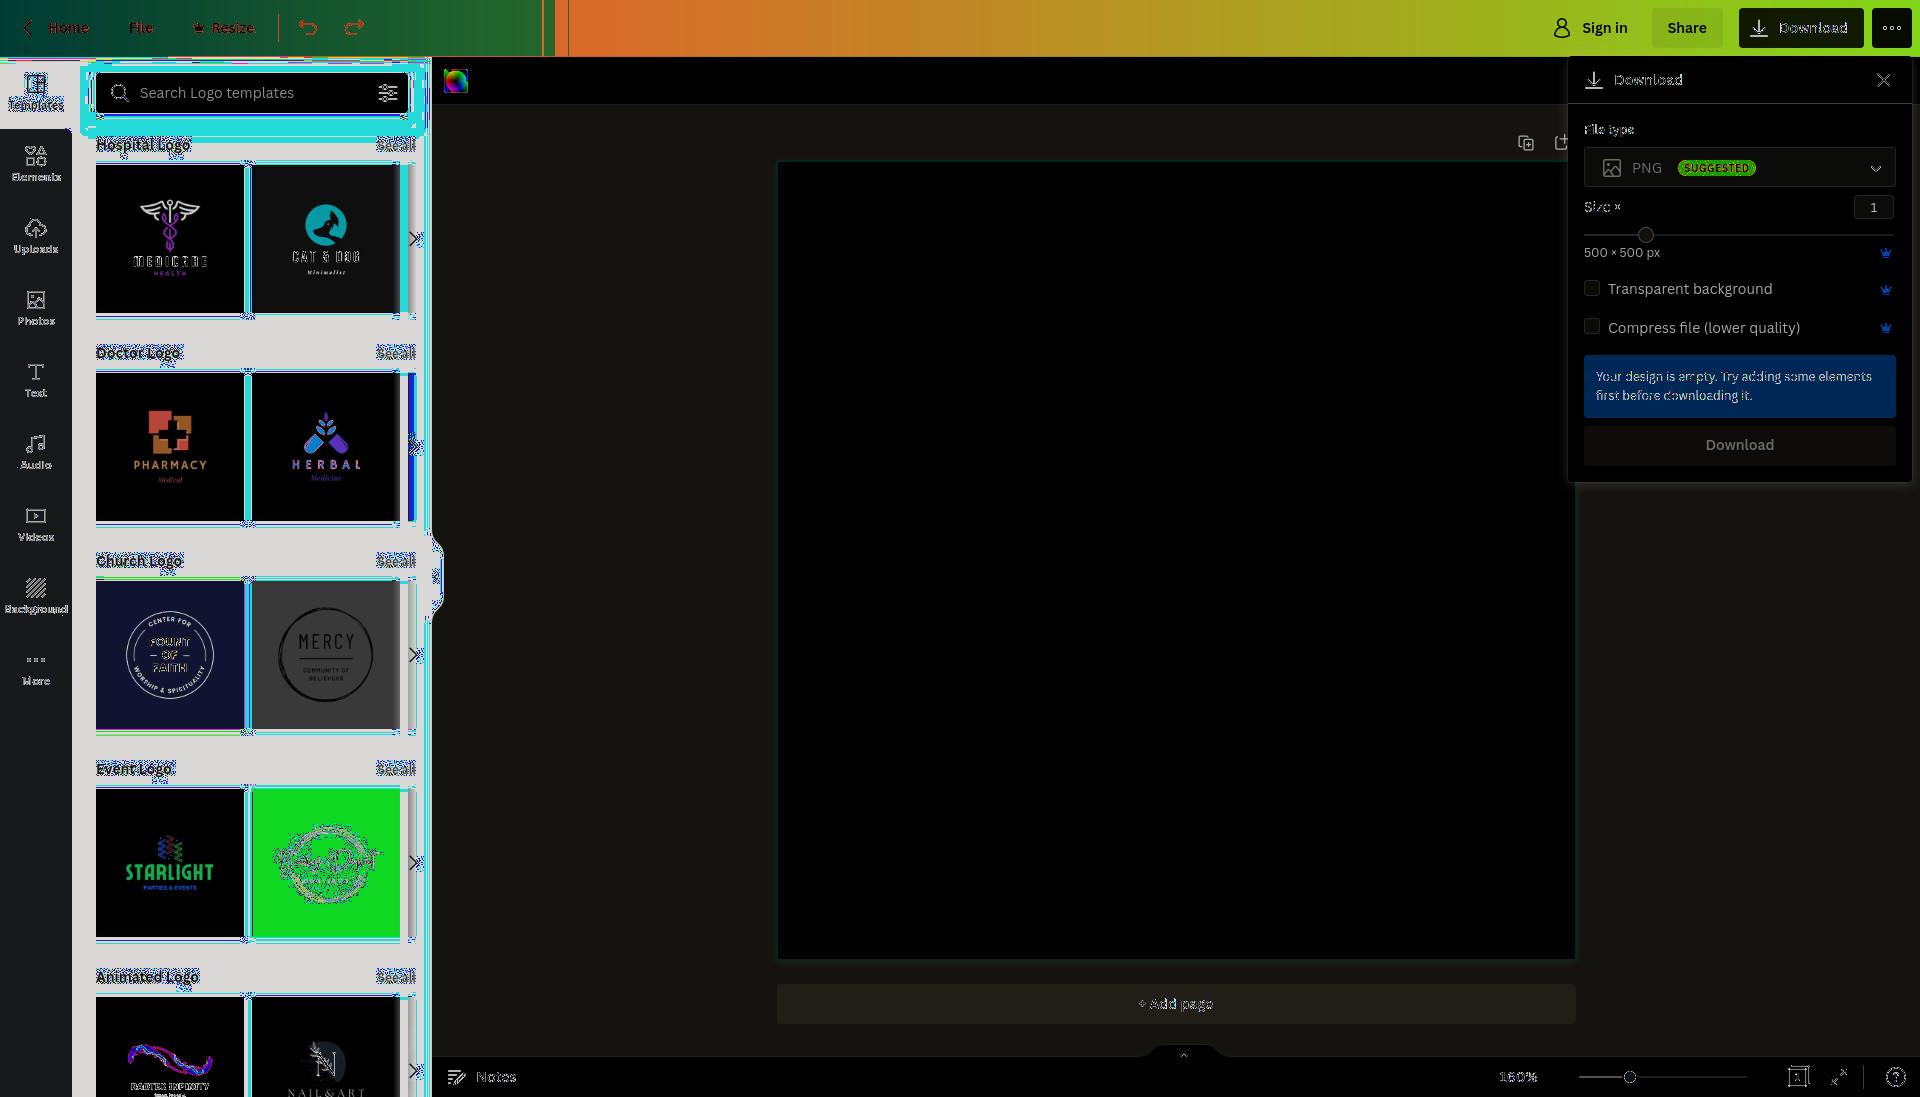See all Animated Logo templates
The height and width of the screenshot is (1097, 1920).
(395, 977)
